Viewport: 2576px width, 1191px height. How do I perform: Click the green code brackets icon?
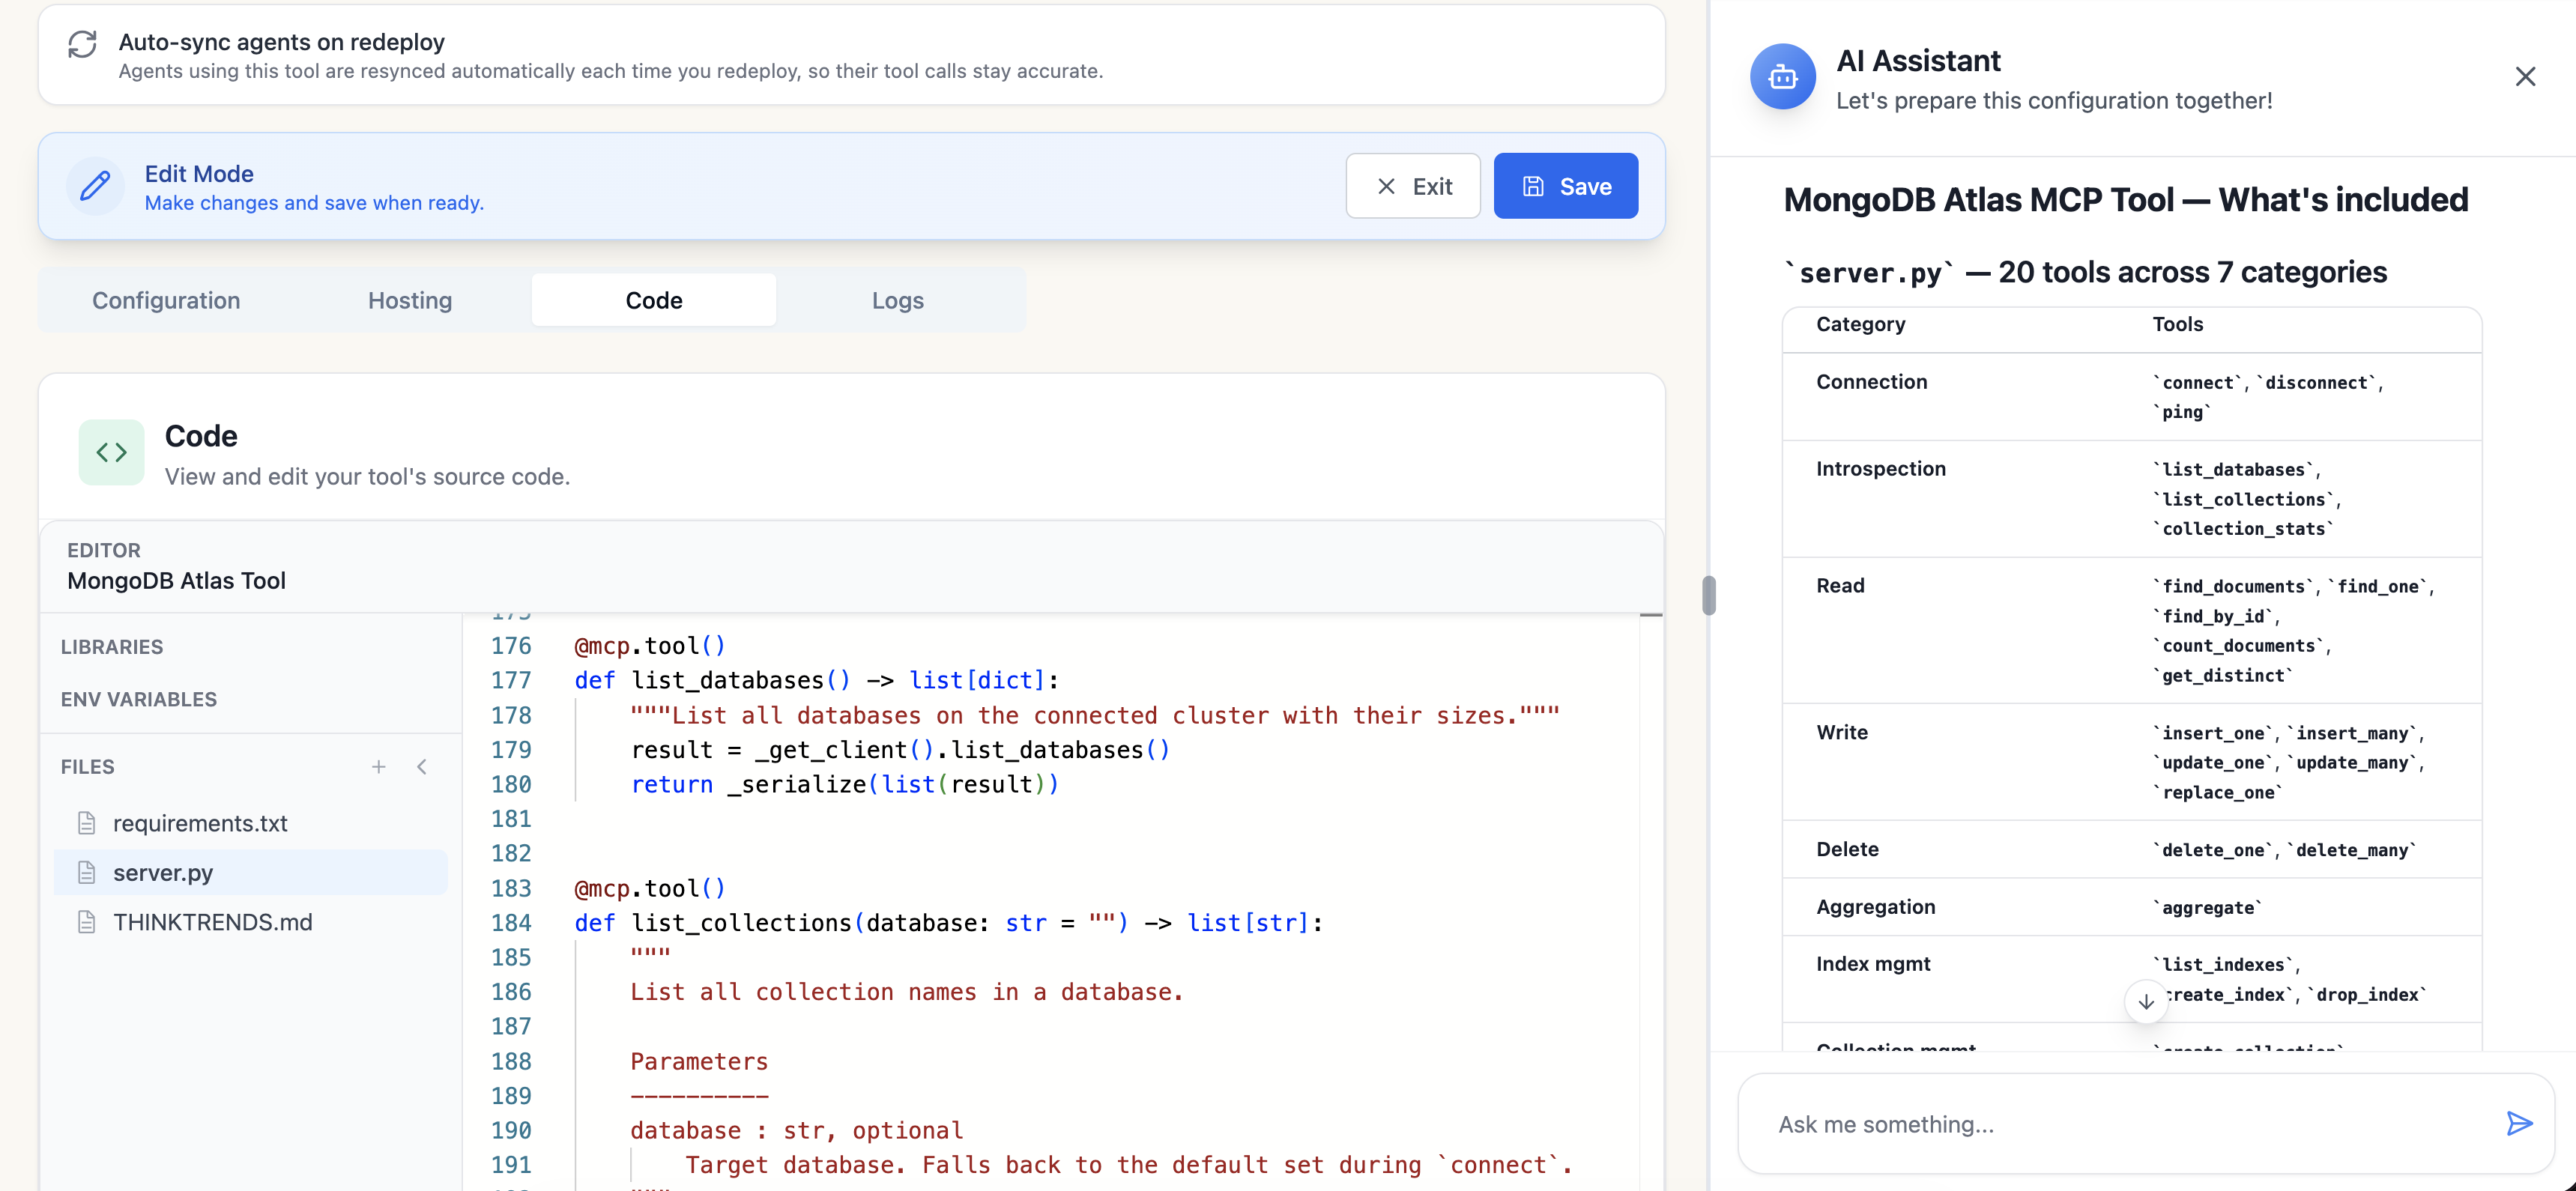pos(111,452)
